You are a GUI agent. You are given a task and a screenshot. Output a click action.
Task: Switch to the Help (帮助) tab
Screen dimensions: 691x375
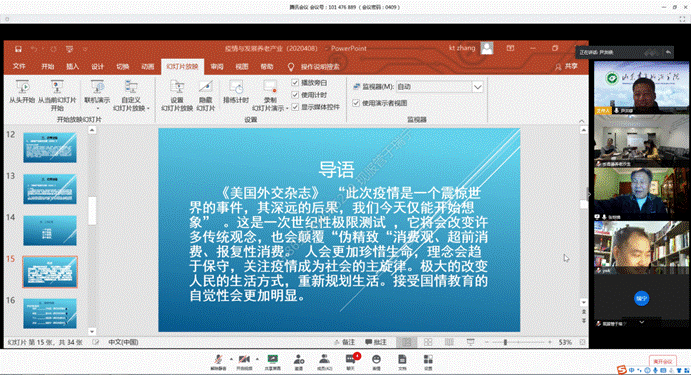[x=267, y=67]
